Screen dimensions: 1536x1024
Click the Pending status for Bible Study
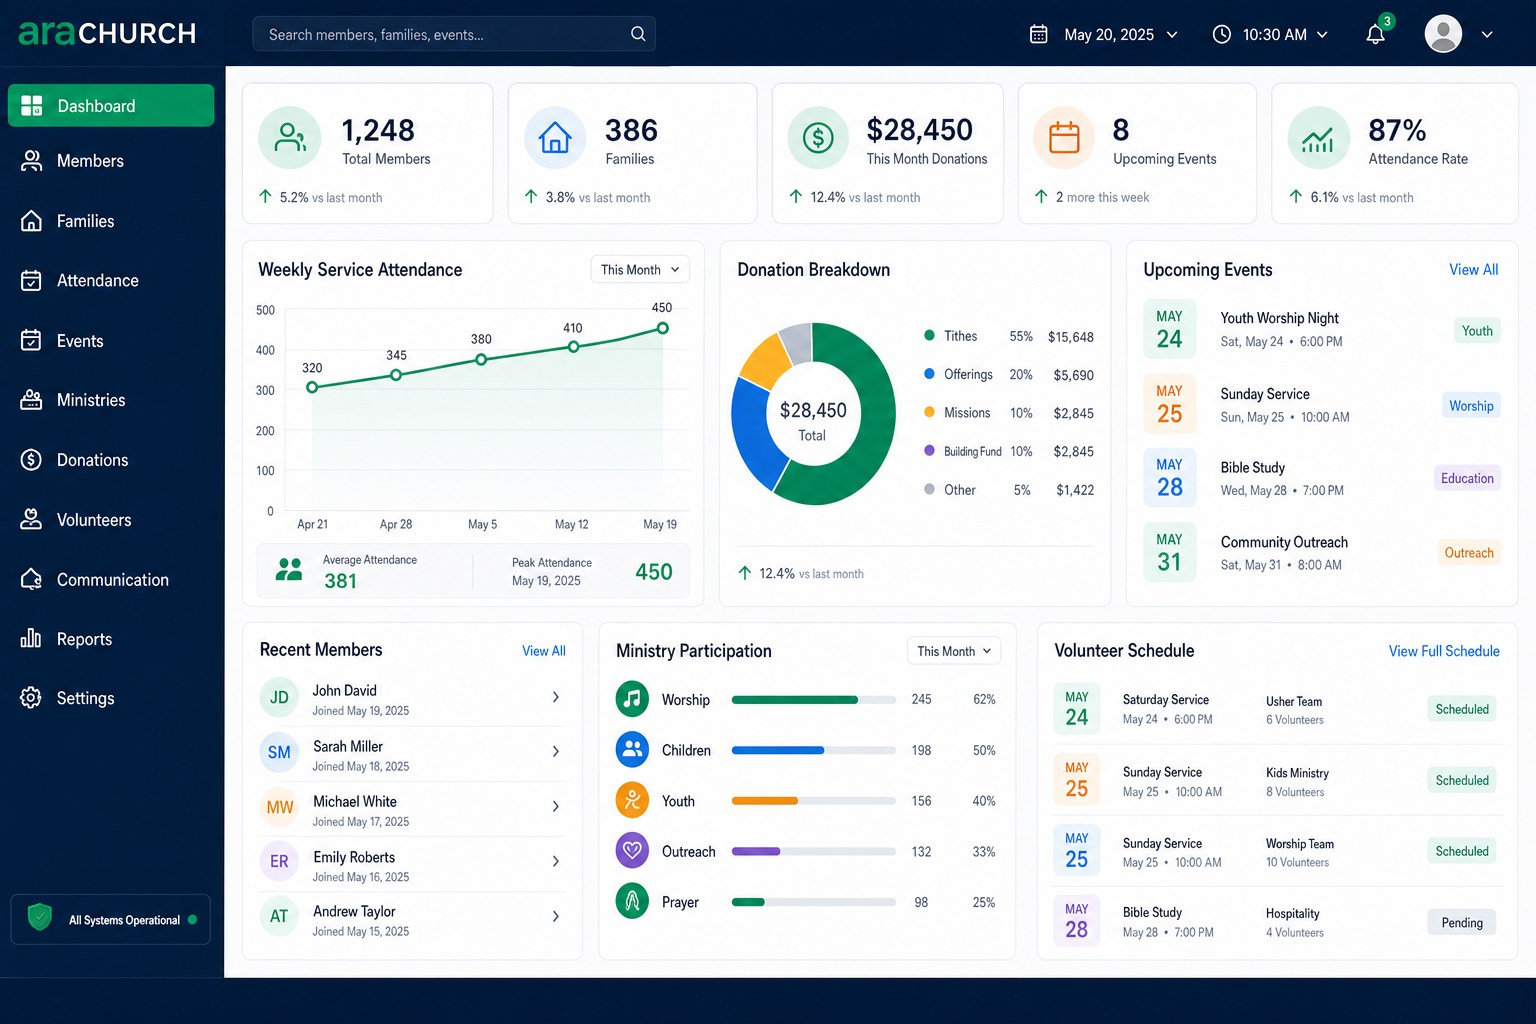pos(1462,922)
